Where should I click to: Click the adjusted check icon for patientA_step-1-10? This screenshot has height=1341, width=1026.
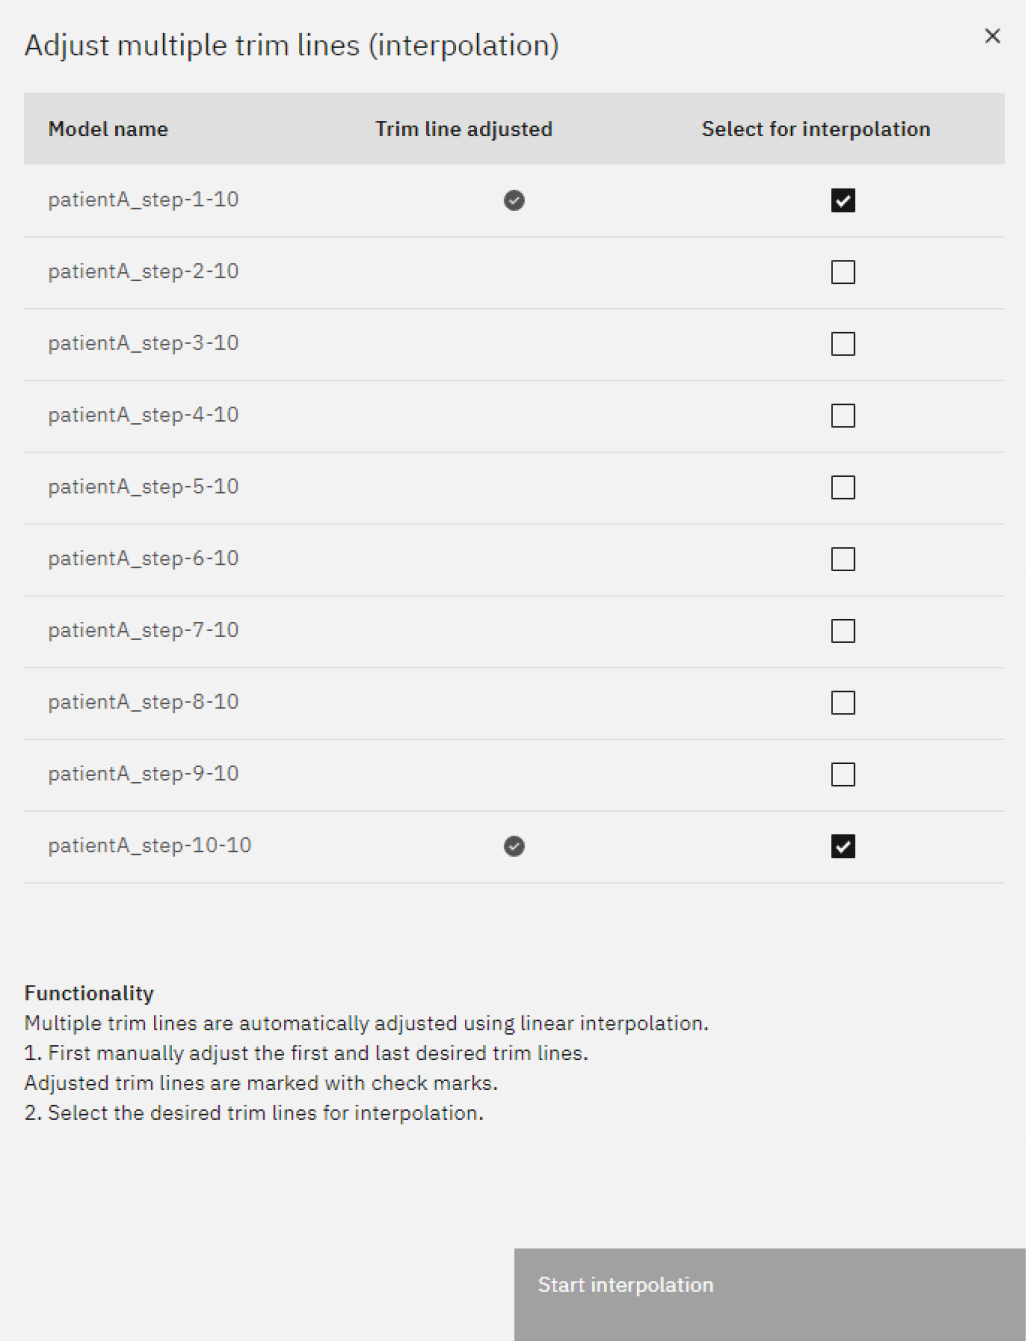click(514, 201)
